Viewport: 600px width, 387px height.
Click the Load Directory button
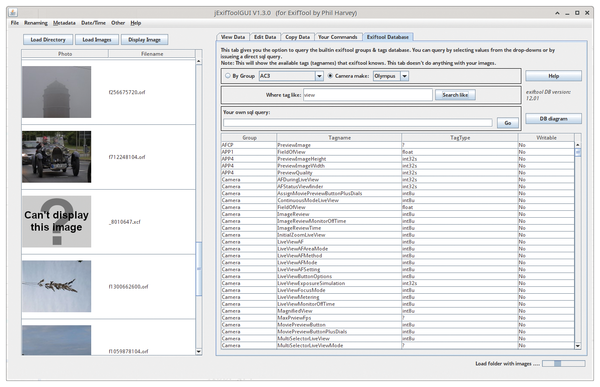pos(48,39)
